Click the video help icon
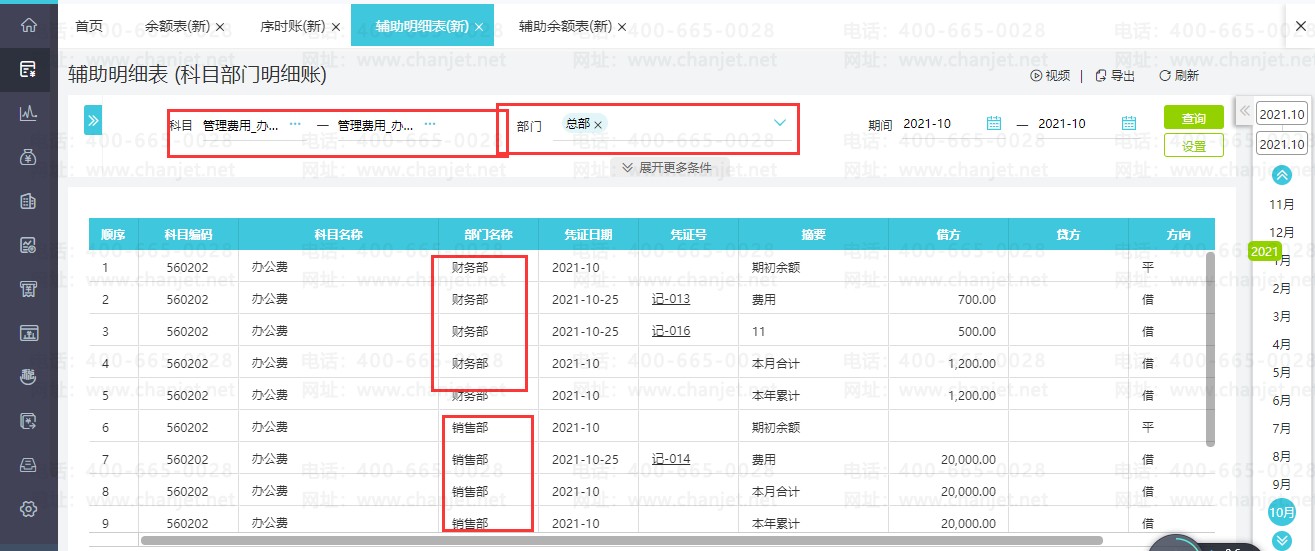This screenshot has width=1315, height=551. (1049, 76)
